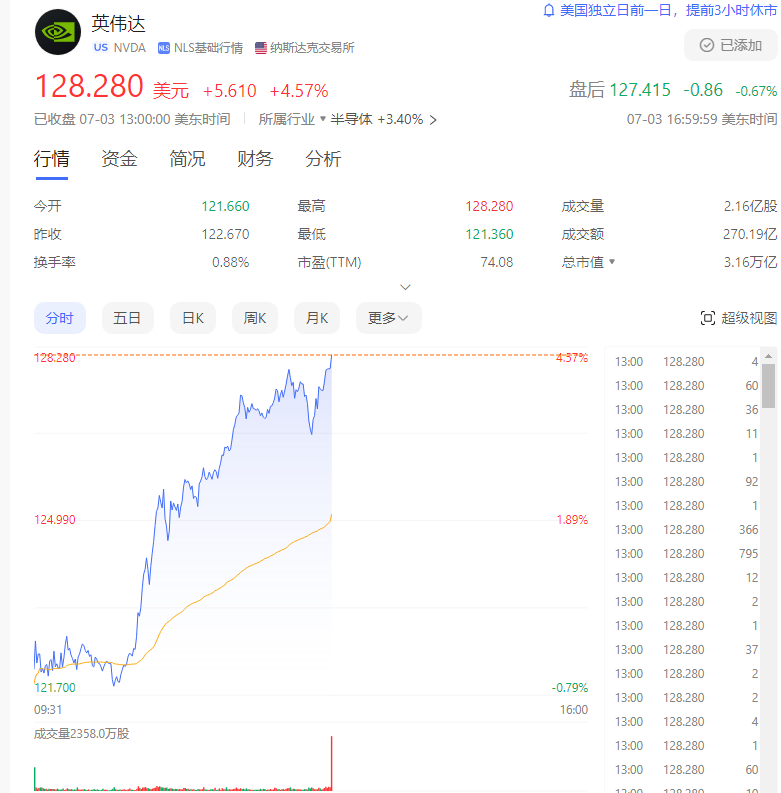Select the 分时 chart view
This screenshot has height=793, width=781.
[x=60, y=318]
